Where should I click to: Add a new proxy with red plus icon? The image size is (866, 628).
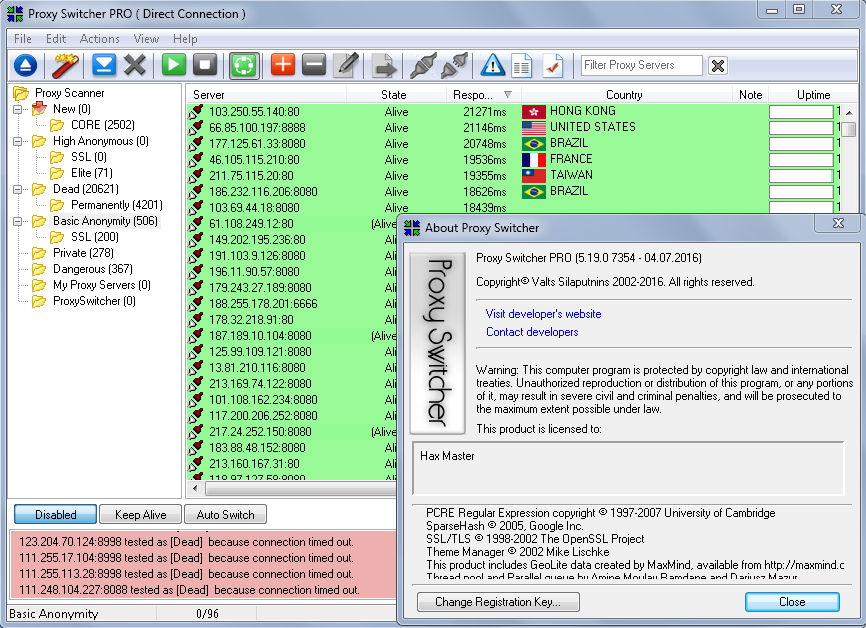click(282, 65)
